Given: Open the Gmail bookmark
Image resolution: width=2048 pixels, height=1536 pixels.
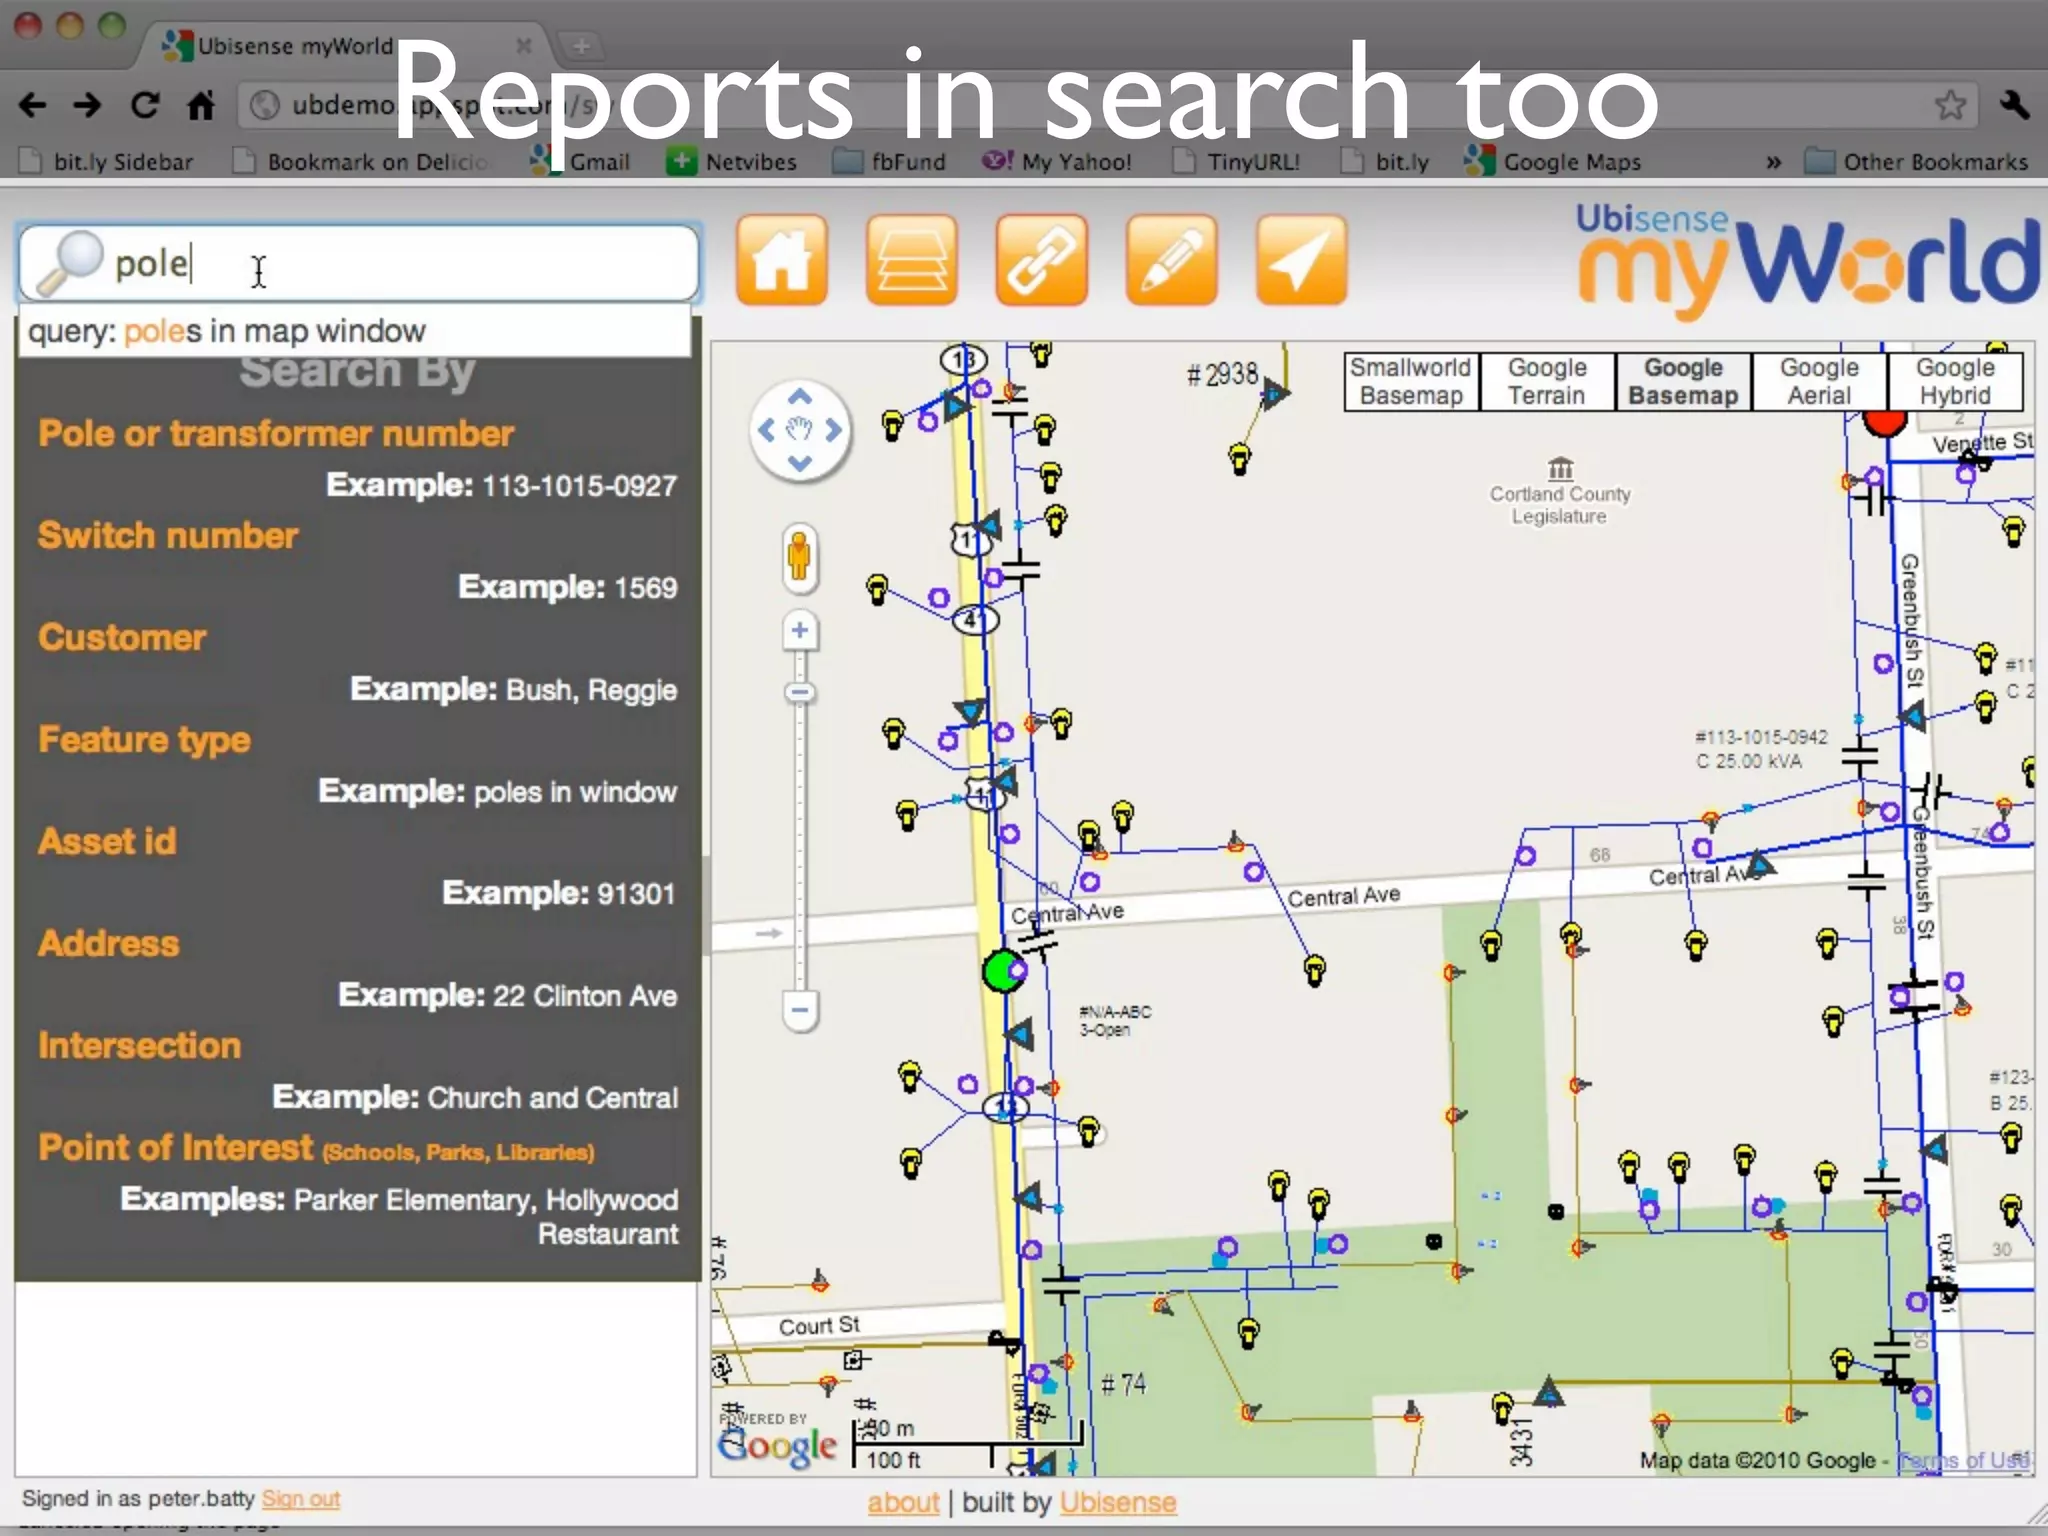Looking at the screenshot, I should (x=581, y=162).
